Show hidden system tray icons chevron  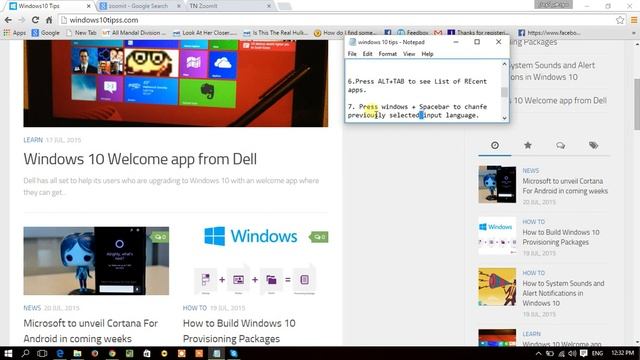(538, 353)
